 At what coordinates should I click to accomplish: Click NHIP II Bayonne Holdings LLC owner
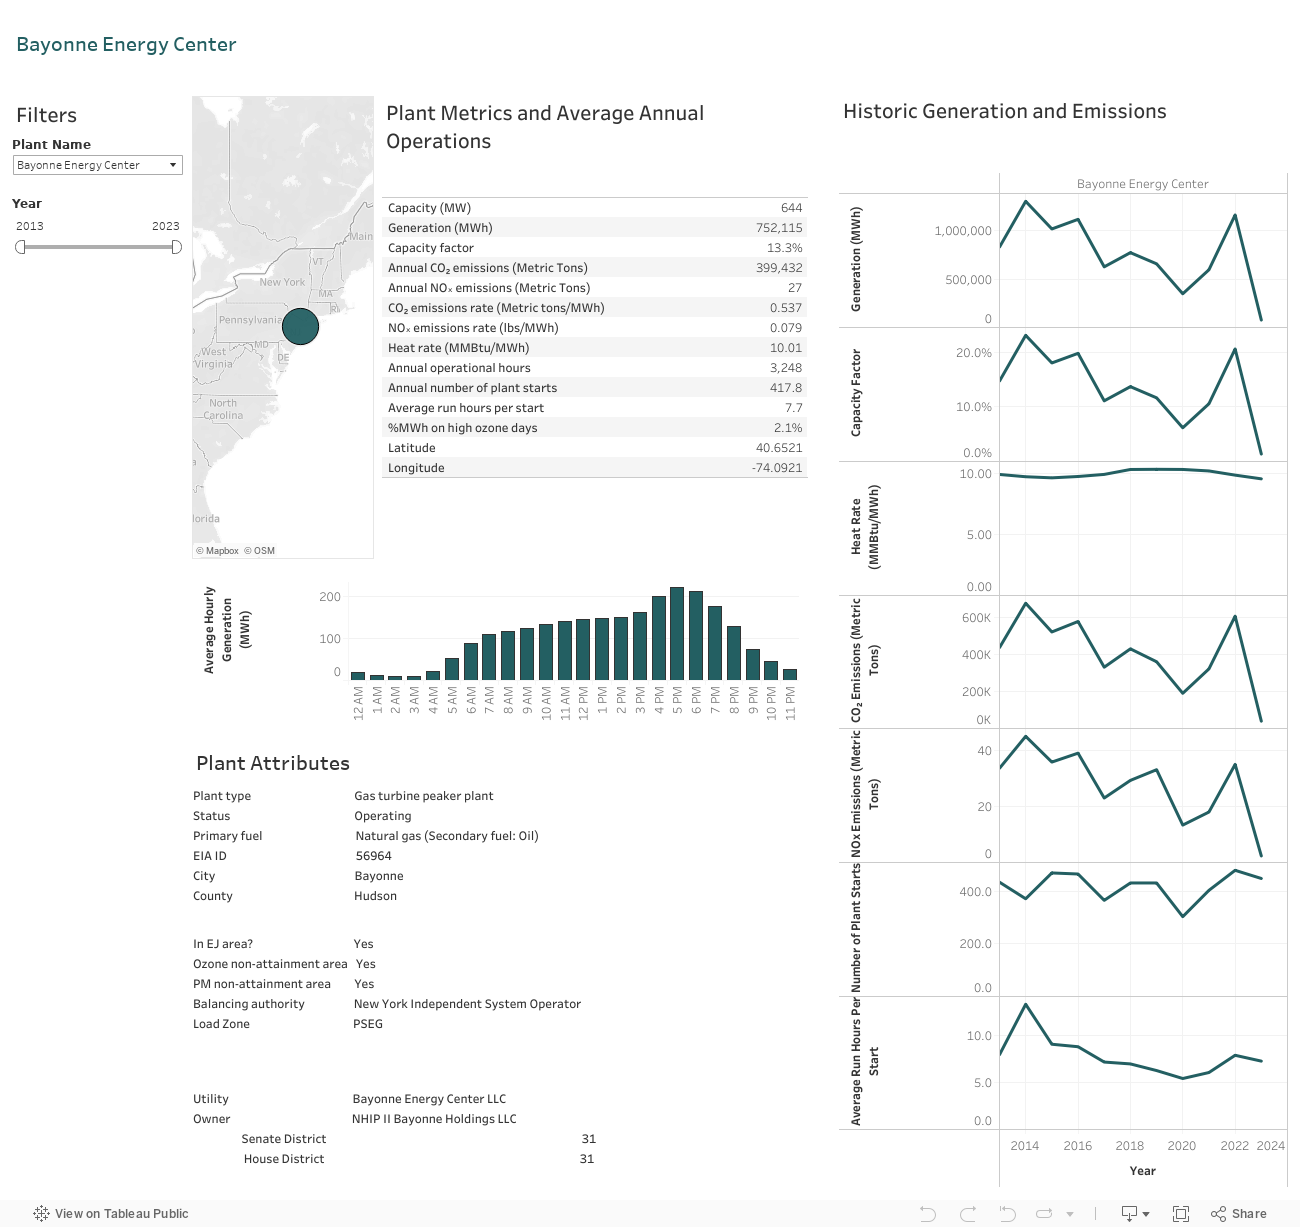point(435,1119)
